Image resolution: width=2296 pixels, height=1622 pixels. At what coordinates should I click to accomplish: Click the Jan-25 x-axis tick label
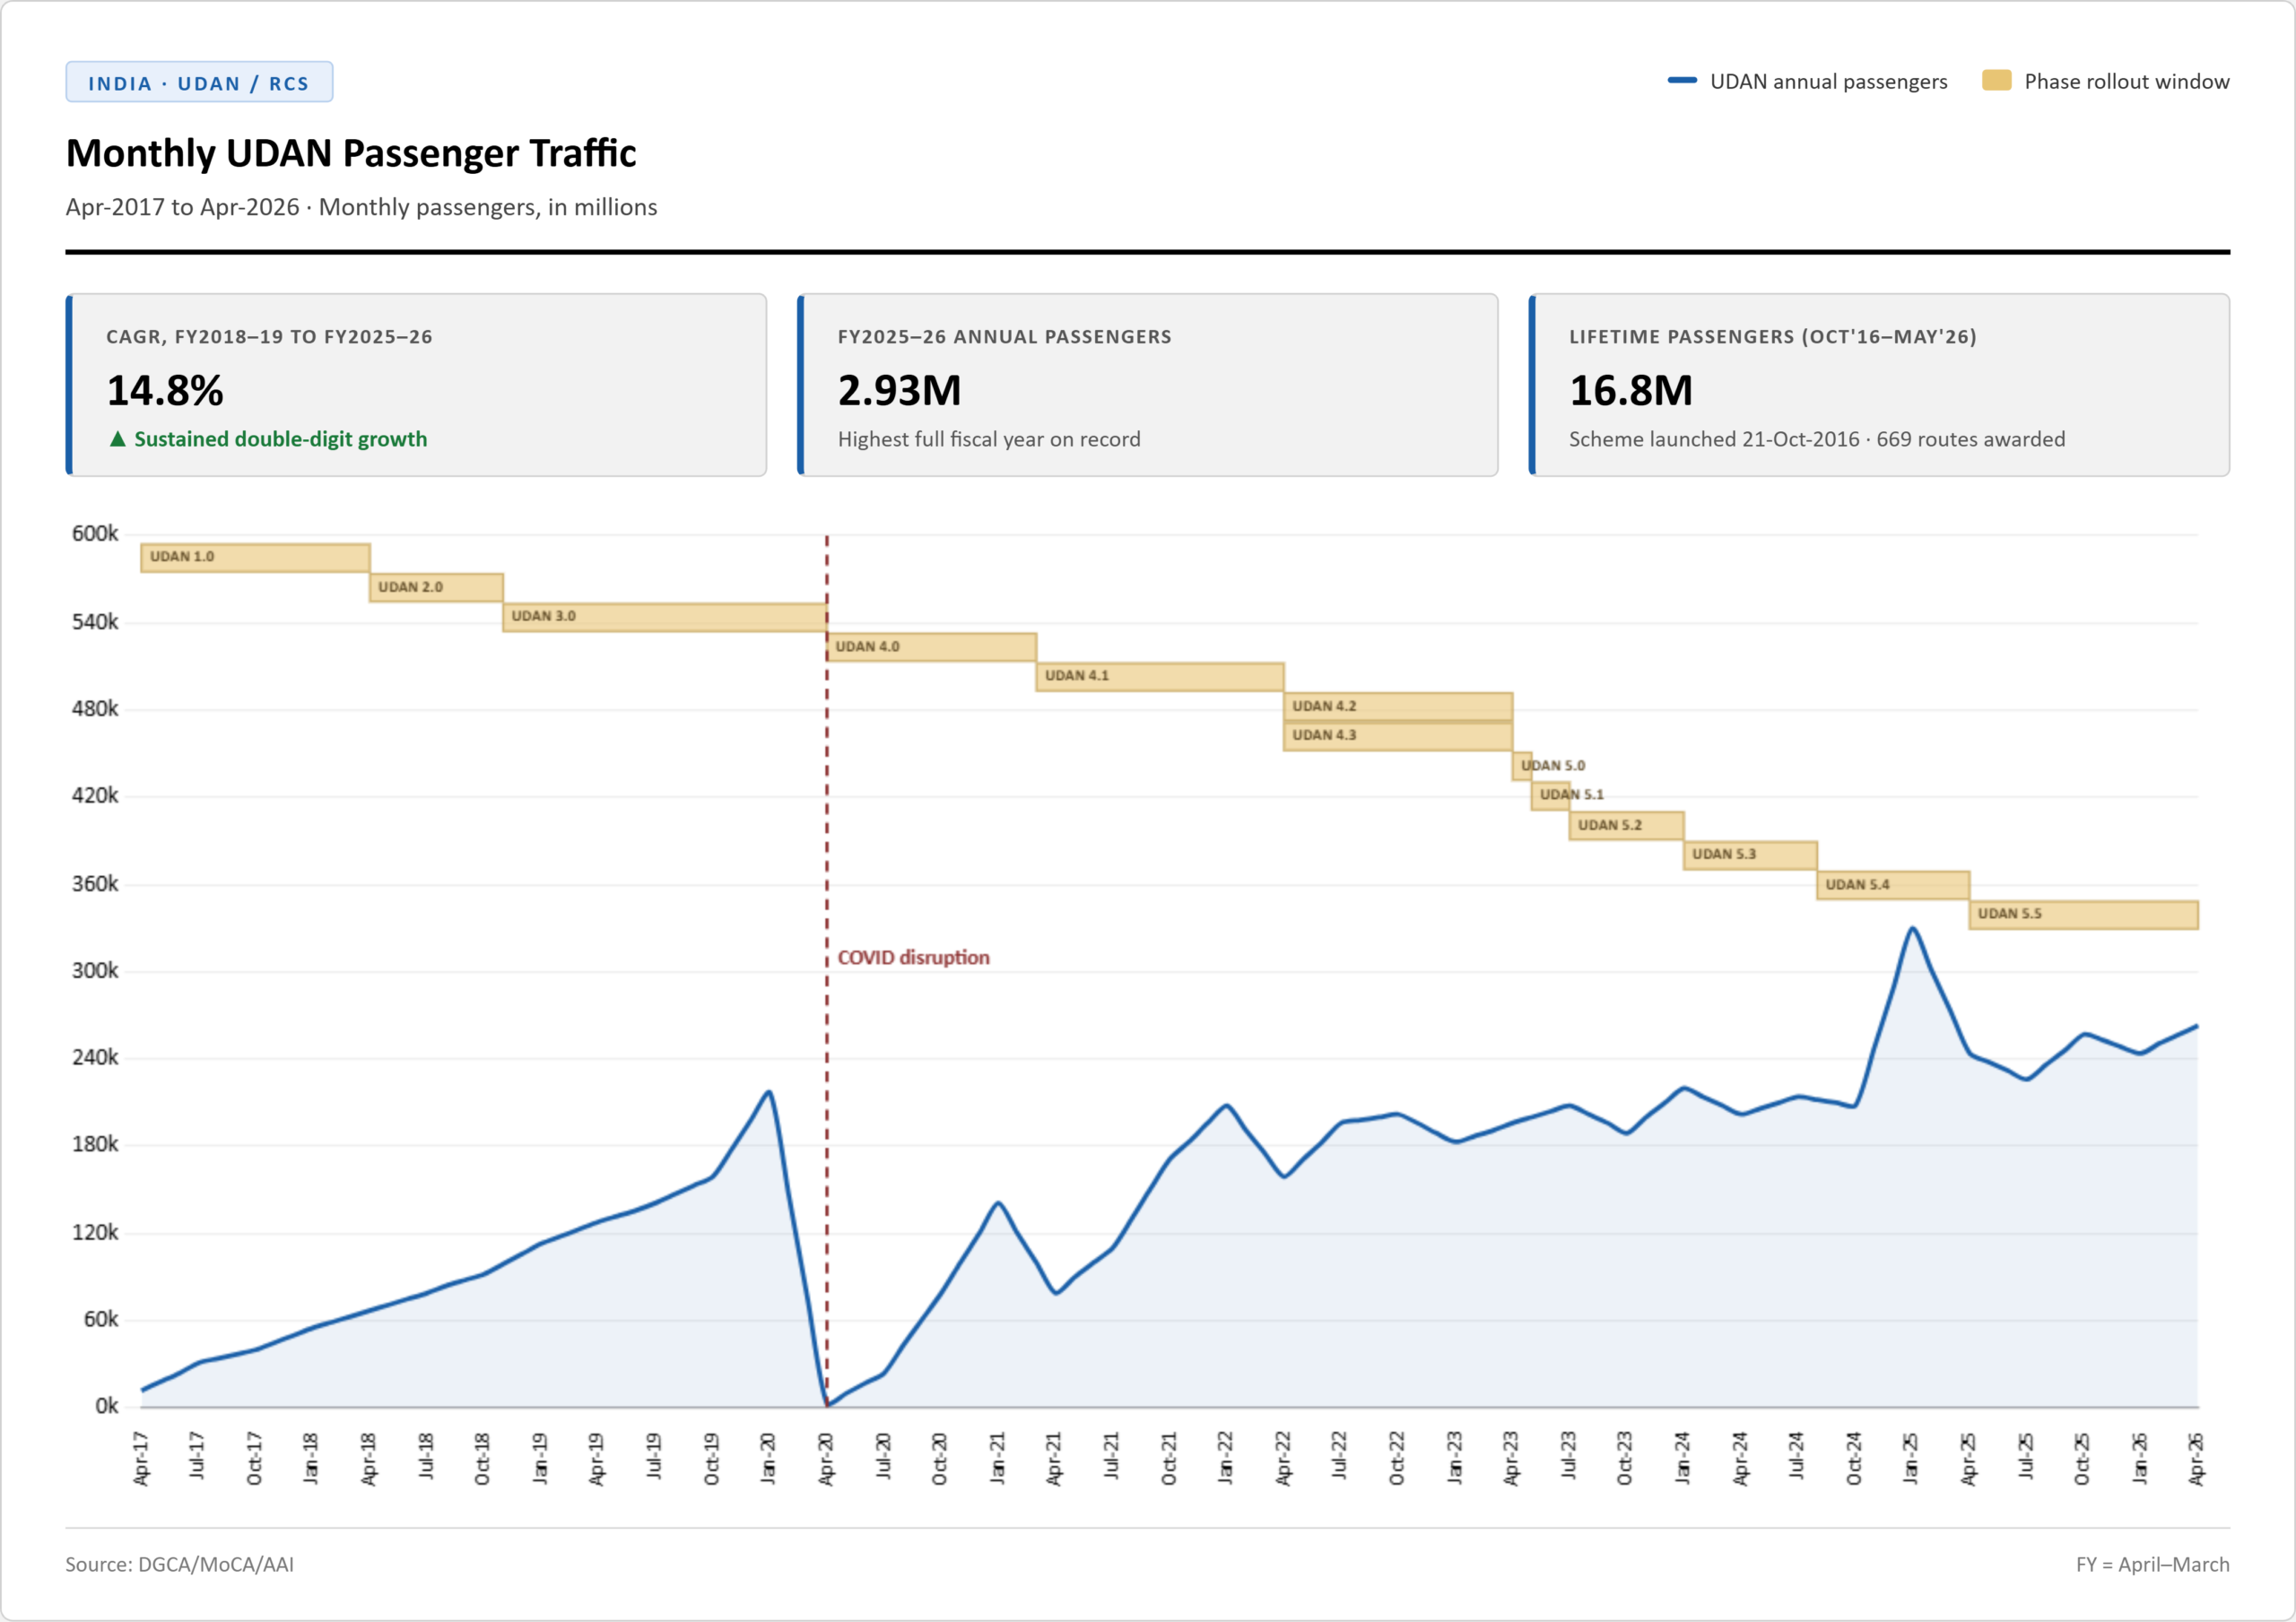[1912, 1459]
